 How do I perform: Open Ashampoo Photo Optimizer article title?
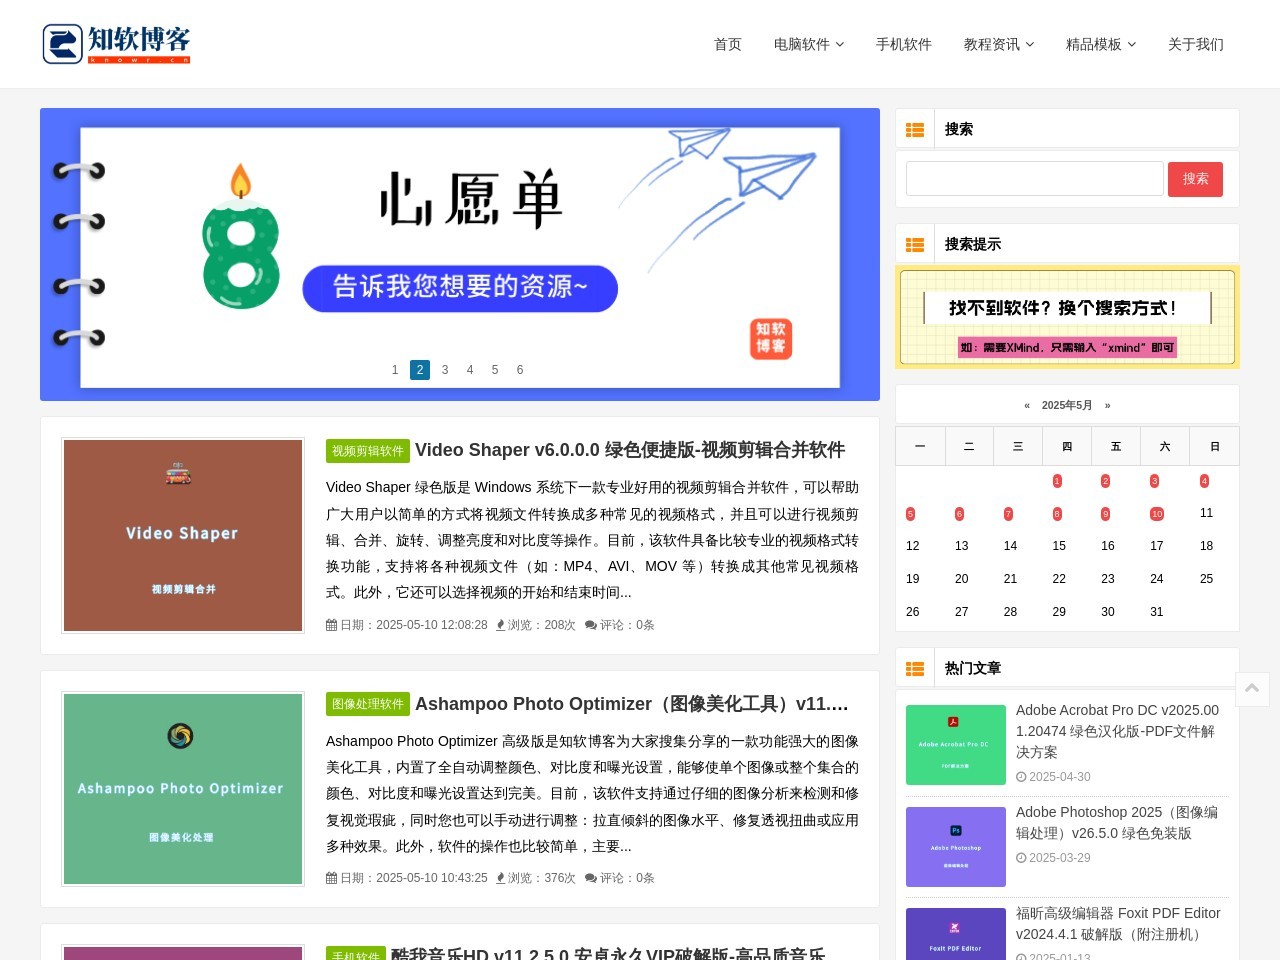coord(632,704)
